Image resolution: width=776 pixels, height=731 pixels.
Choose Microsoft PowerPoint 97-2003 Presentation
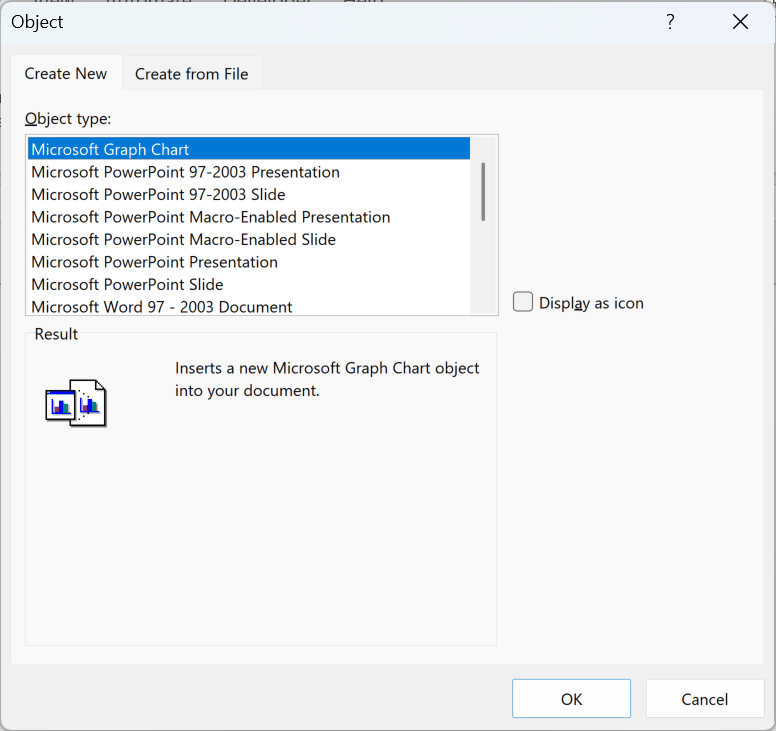249,172
